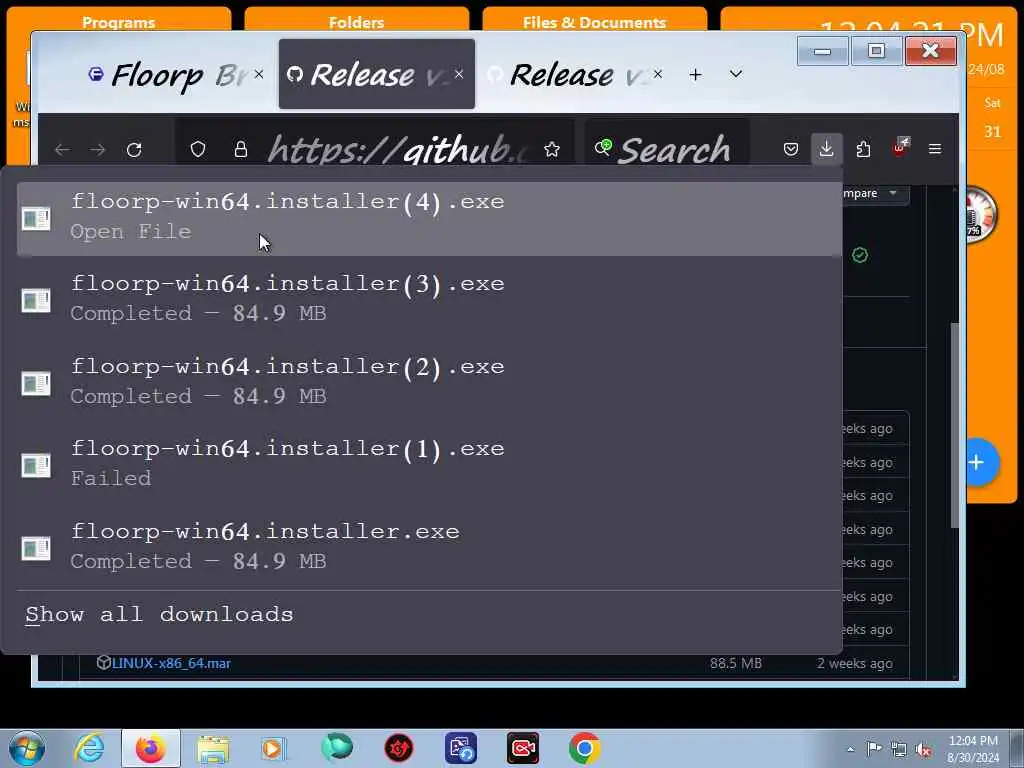Select floorp-win64.installer(2).exe download entry
The image size is (1024, 768).
[429, 382]
